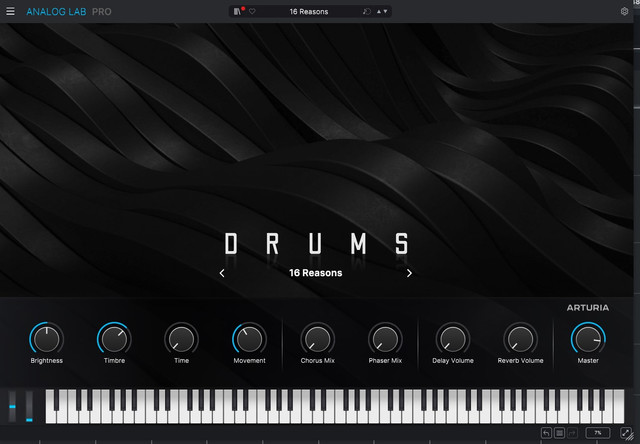Click the 16 Reasons preset name in top bar
The image size is (640, 444).
(x=309, y=11)
